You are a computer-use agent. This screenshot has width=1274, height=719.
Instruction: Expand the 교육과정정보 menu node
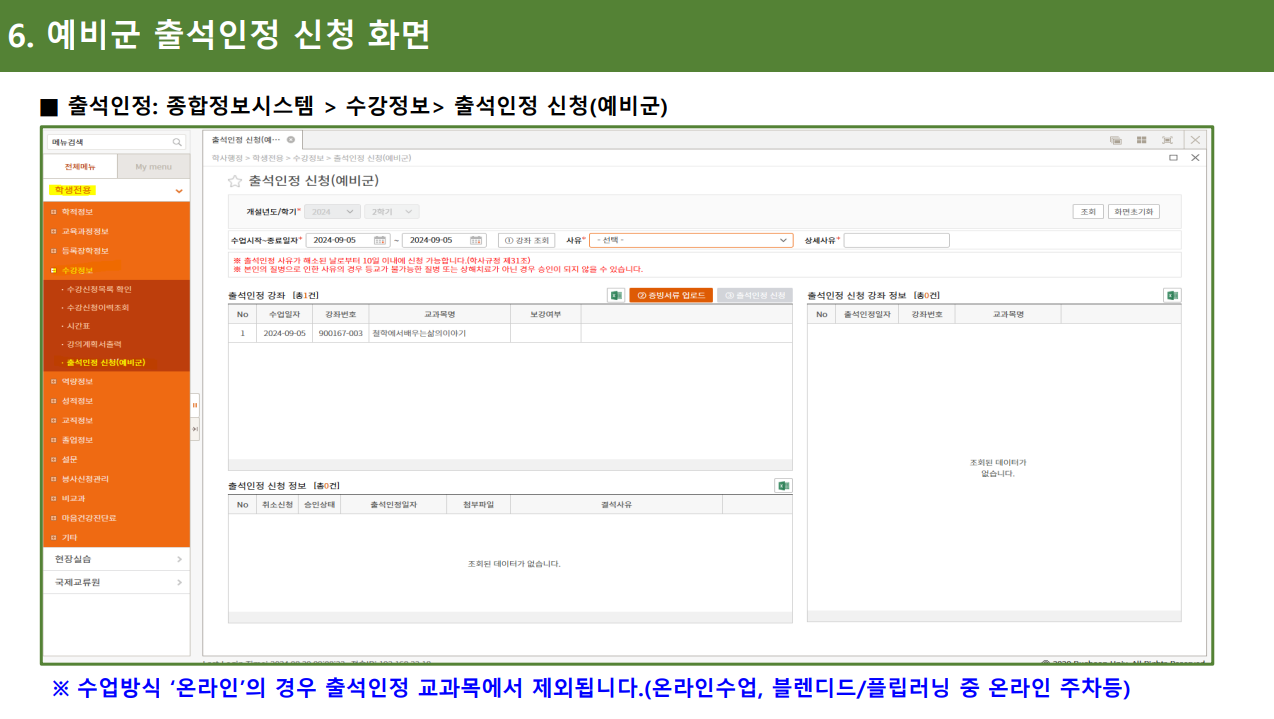[x=54, y=231]
